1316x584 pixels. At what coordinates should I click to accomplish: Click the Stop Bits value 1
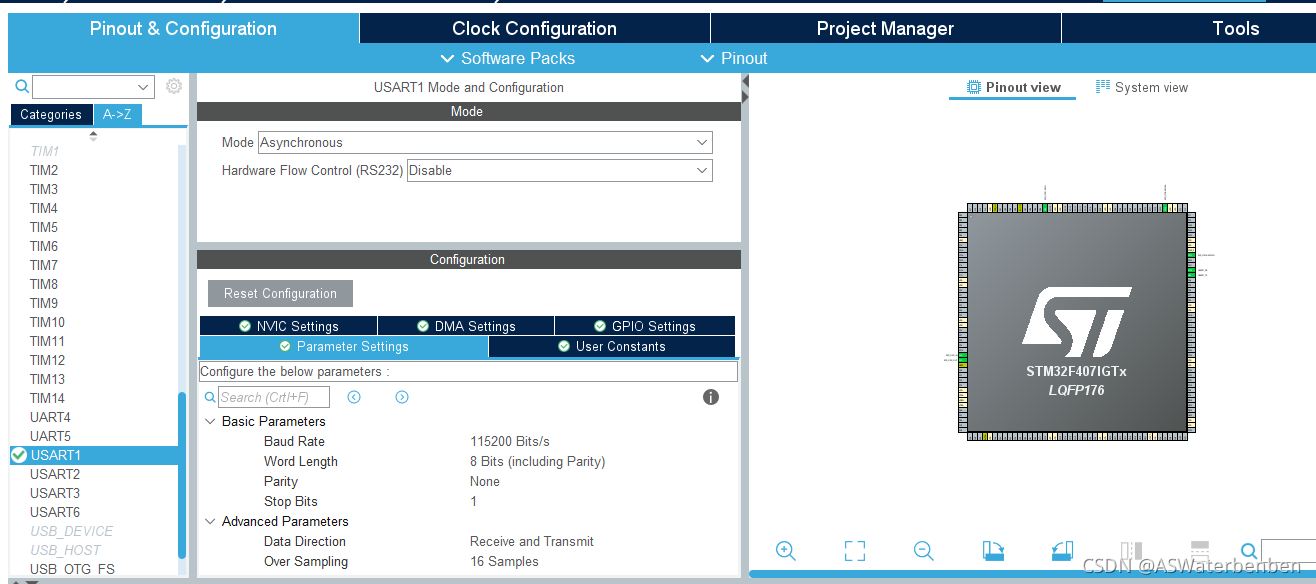tap(474, 501)
